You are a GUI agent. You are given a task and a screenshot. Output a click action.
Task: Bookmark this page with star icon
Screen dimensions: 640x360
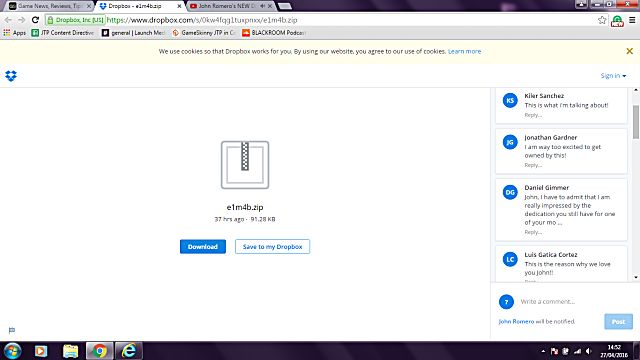pos(602,20)
